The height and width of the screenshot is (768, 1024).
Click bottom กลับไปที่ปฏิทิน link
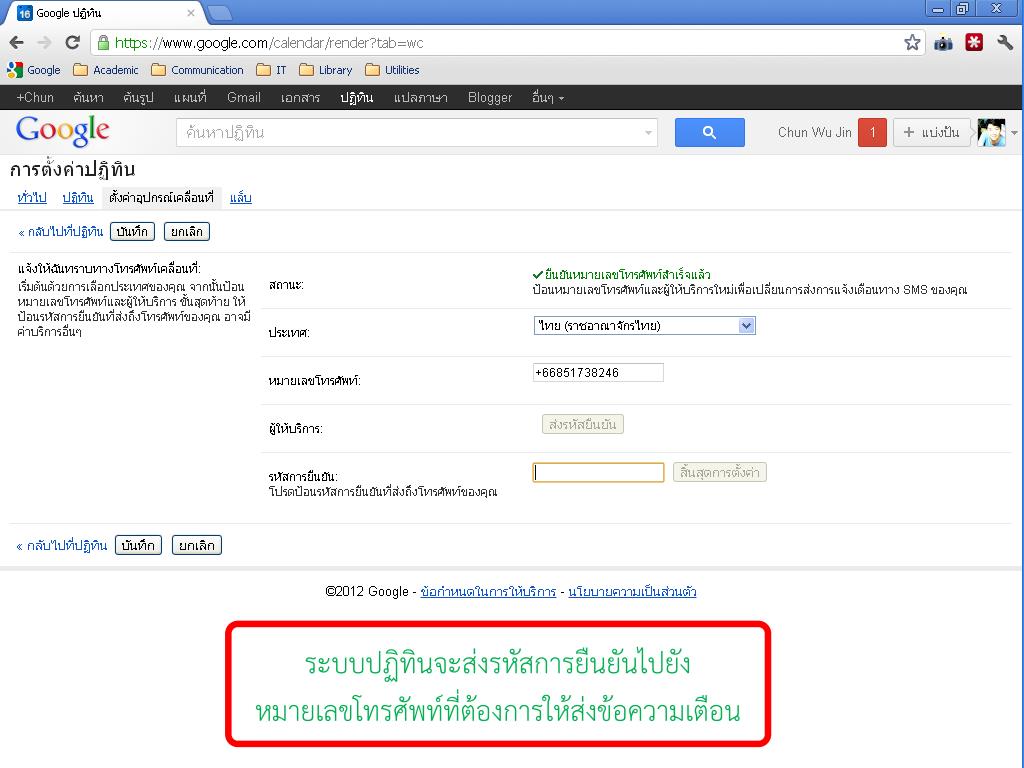click(61, 546)
